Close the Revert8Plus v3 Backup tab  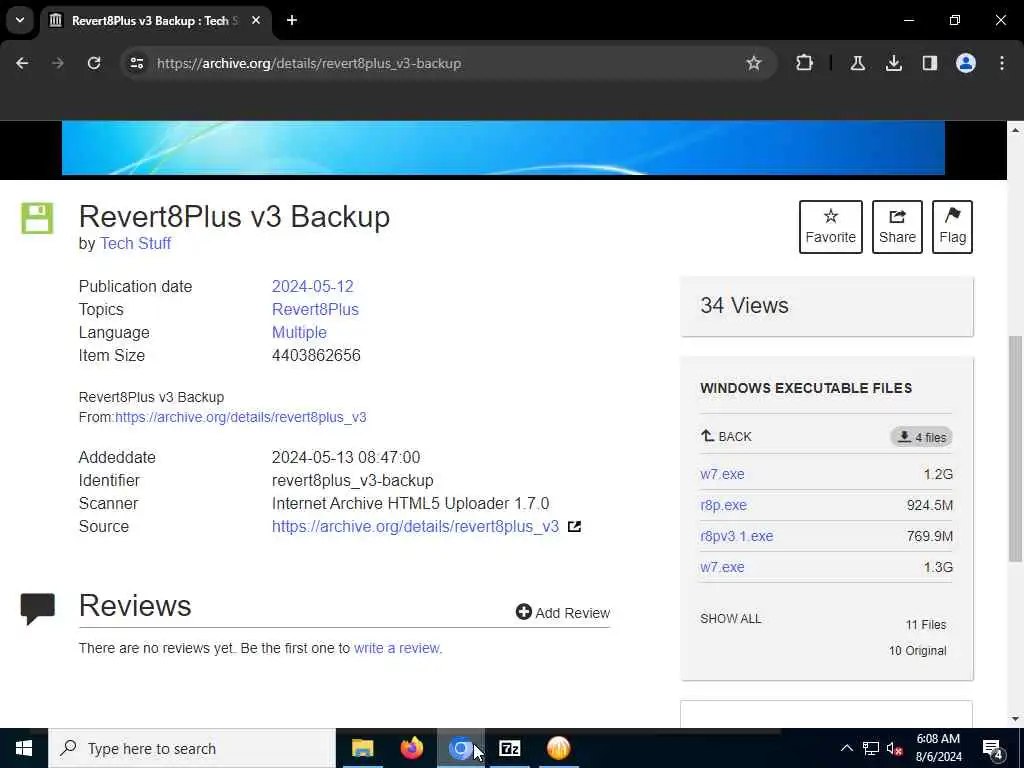click(x=256, y=21)
